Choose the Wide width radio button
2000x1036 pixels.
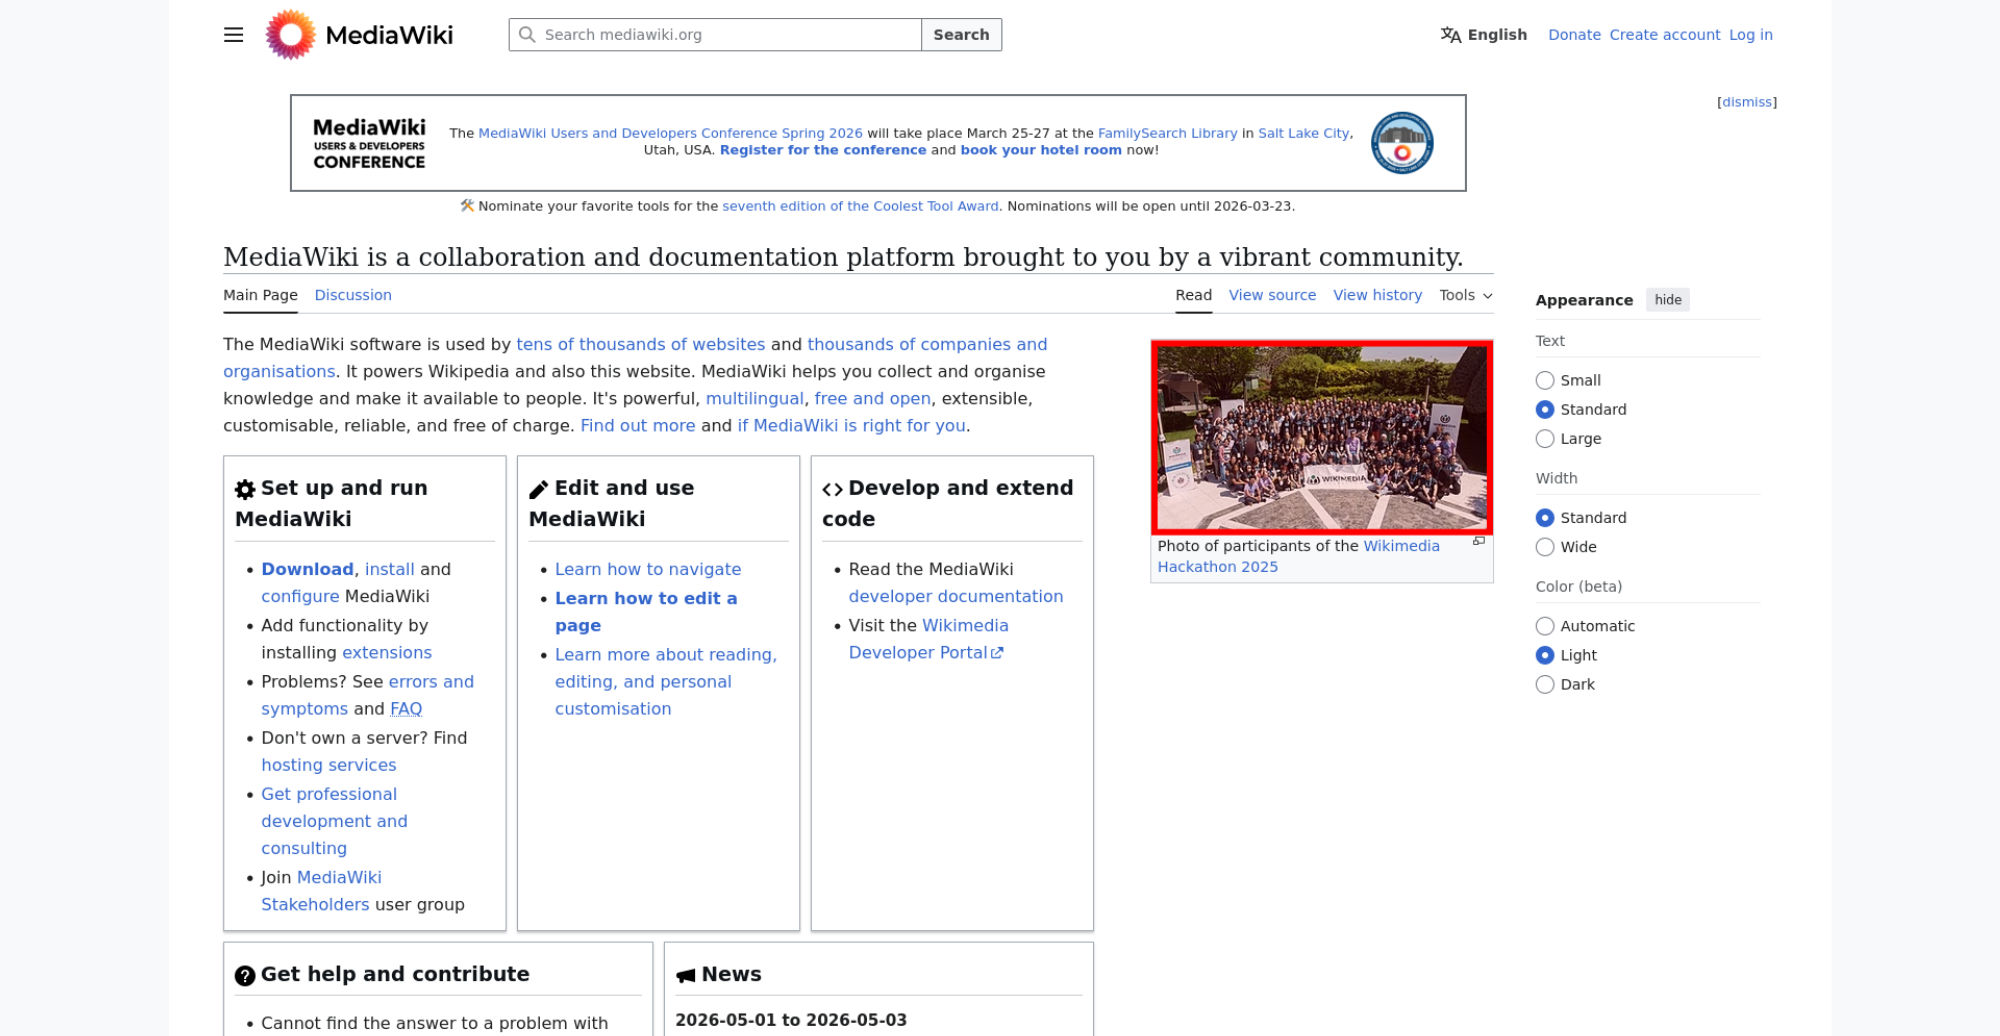[x=1545, y=547]
